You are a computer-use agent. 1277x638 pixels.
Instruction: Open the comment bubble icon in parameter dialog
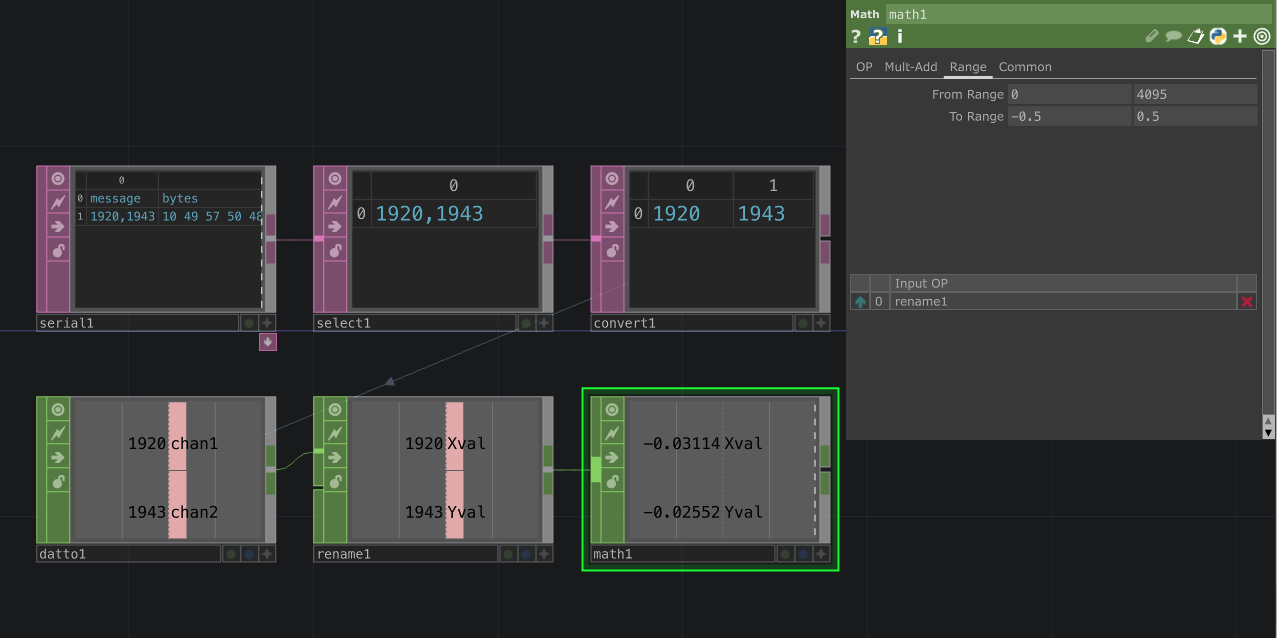(x=1173, y=36)
